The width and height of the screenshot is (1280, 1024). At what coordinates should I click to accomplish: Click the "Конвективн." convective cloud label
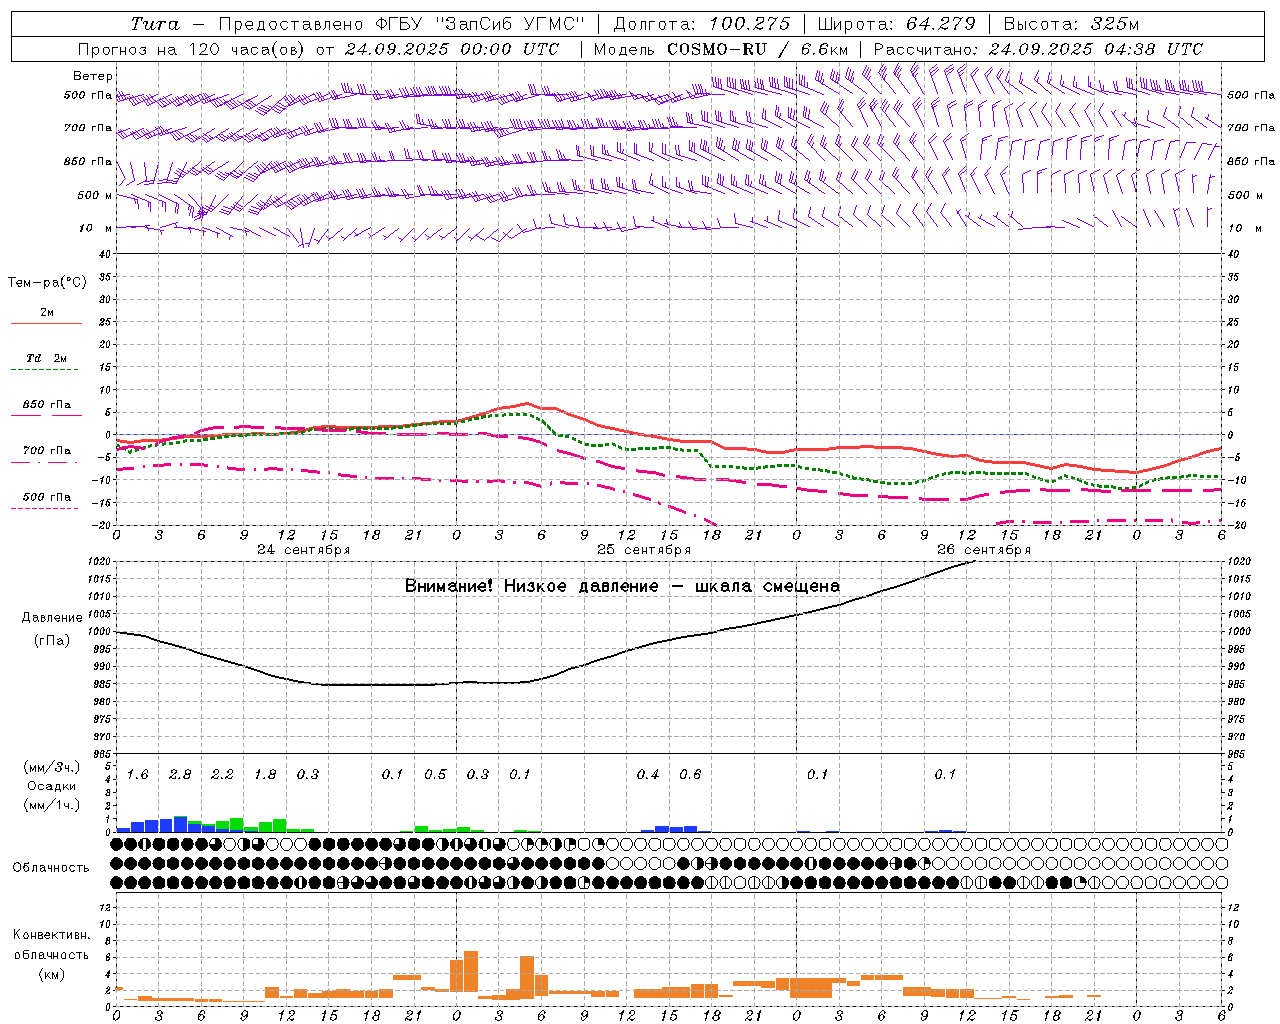[x=52, y=935]
